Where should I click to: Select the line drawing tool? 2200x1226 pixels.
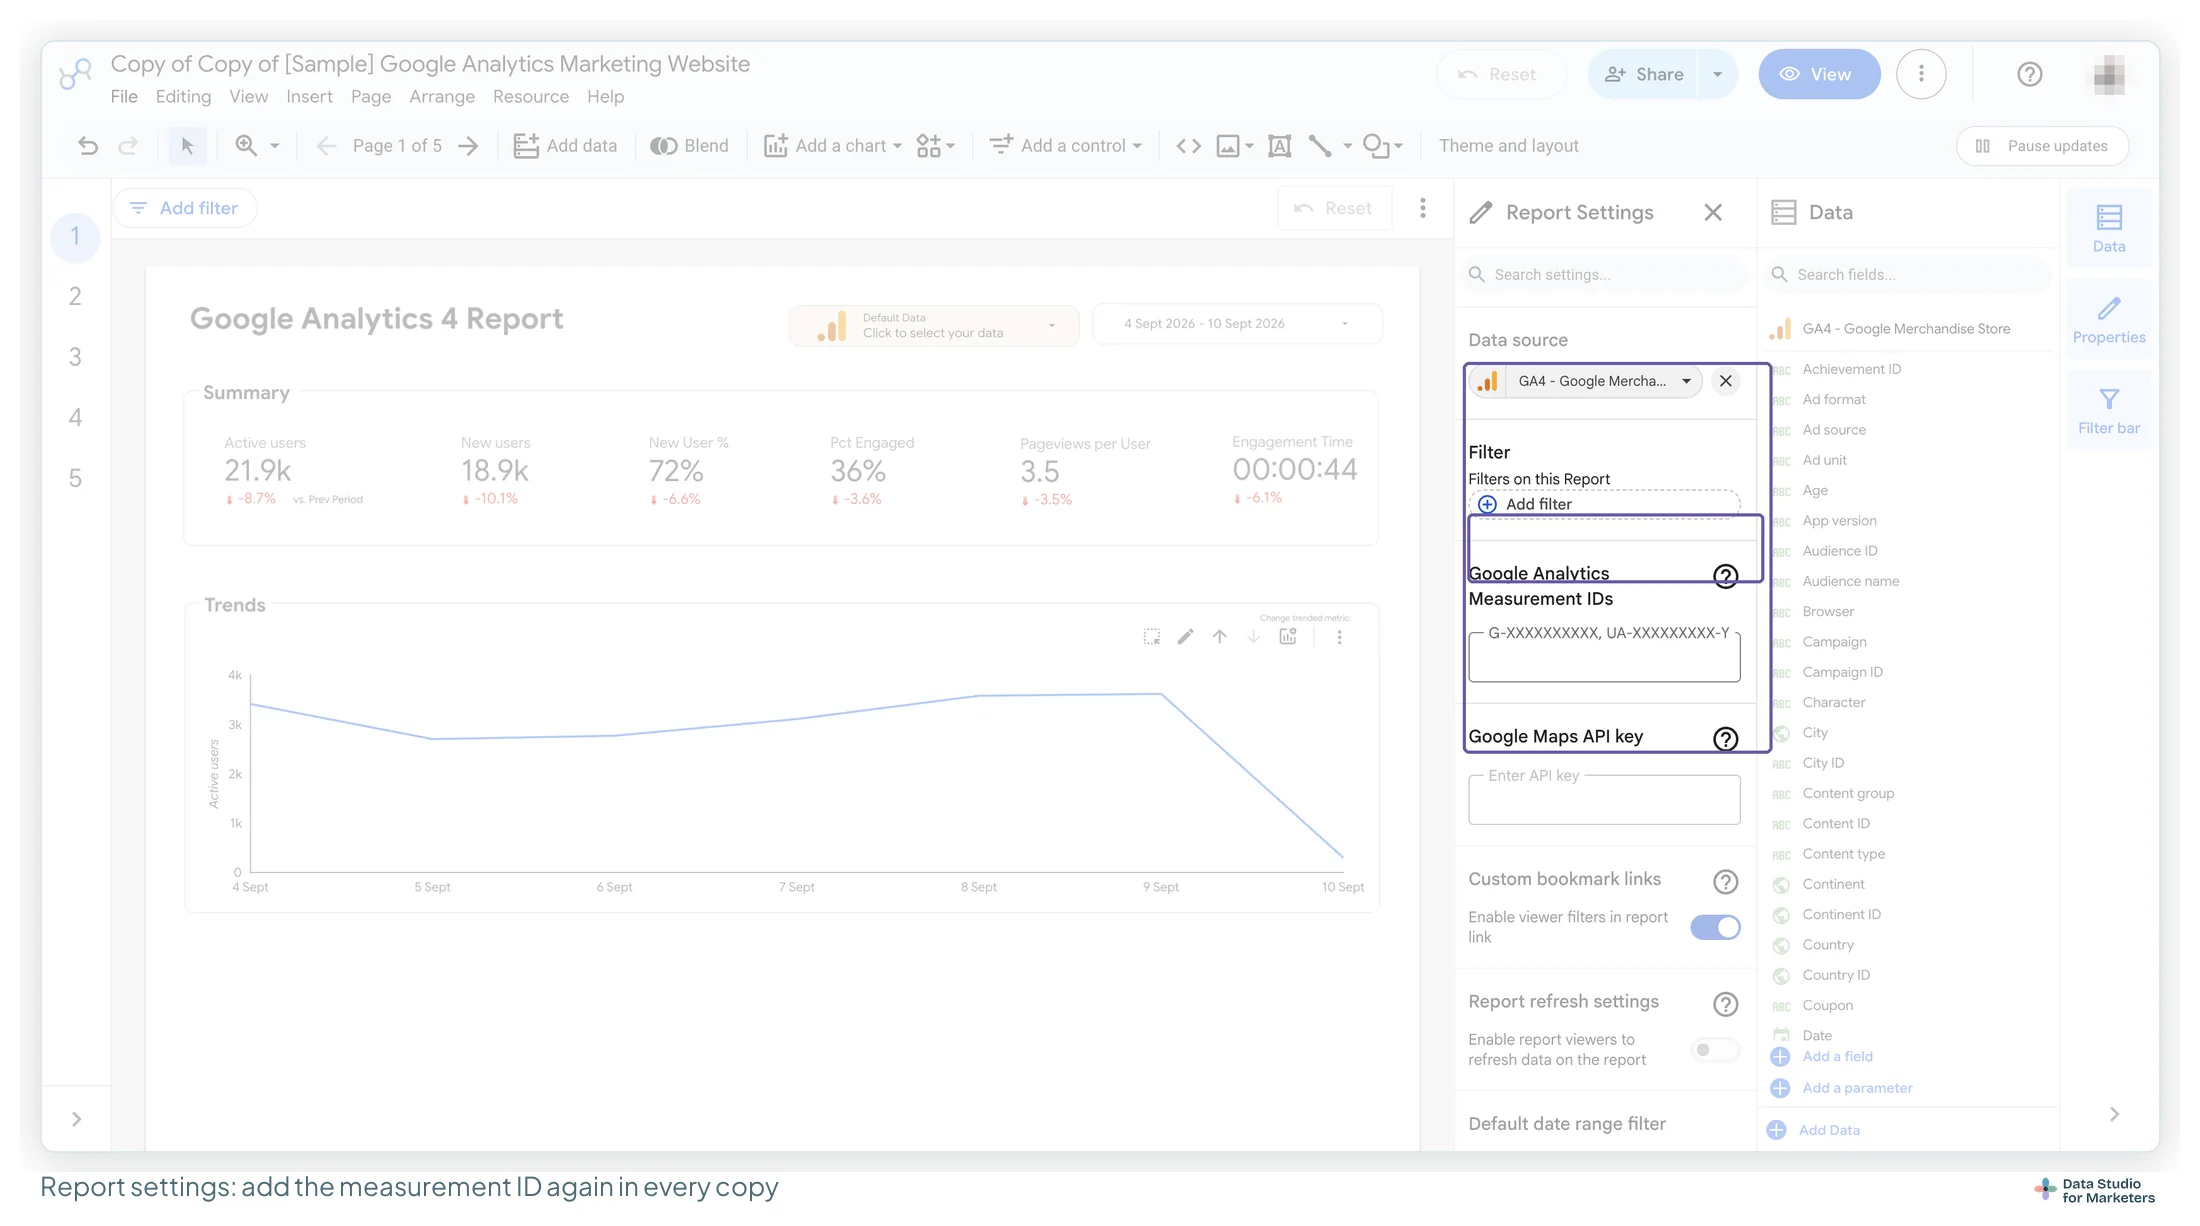click(x=1320, y=146)
